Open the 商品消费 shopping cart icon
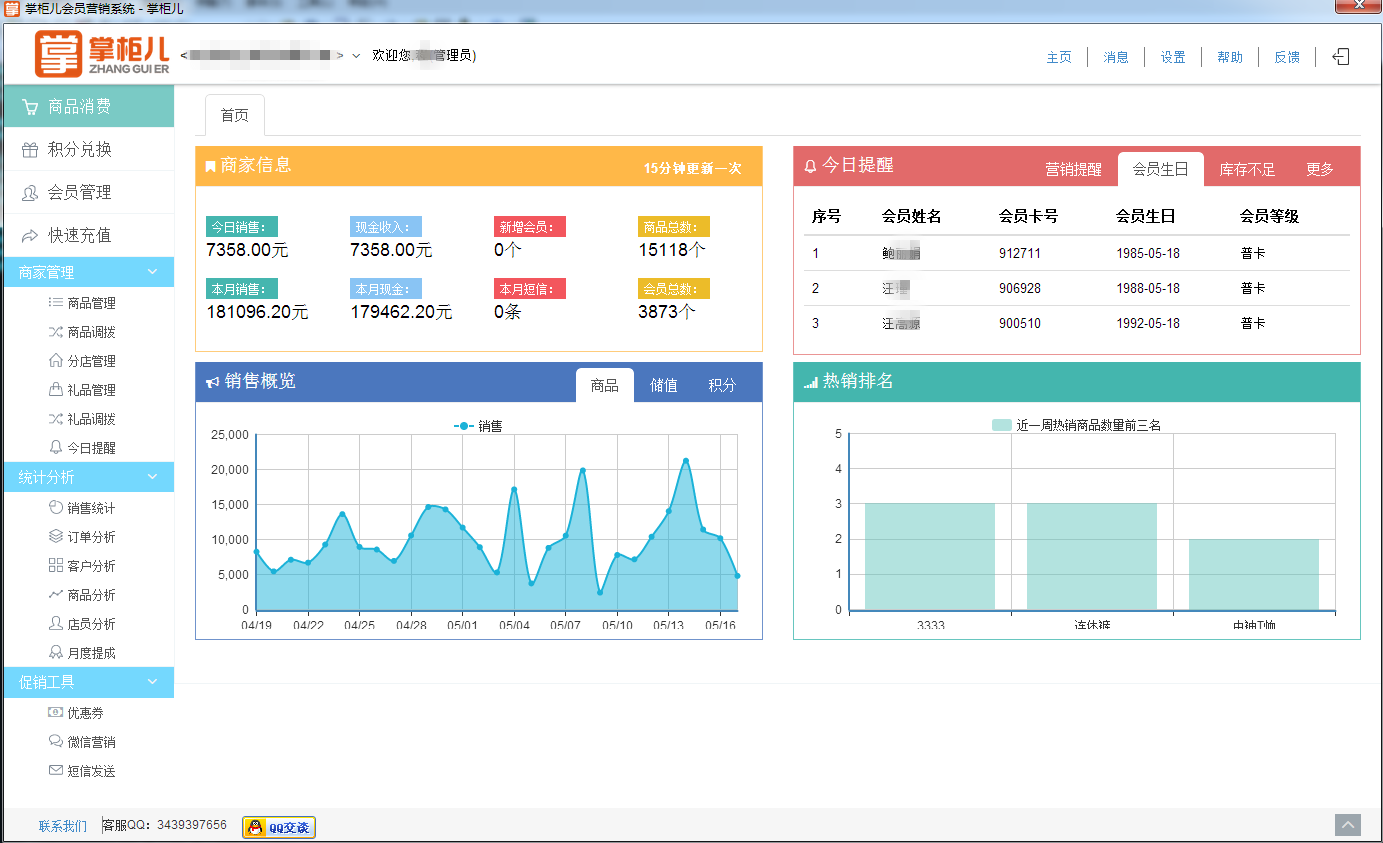Image resolution: width=1383 pixels, height=843 pixels. point(30,107)
